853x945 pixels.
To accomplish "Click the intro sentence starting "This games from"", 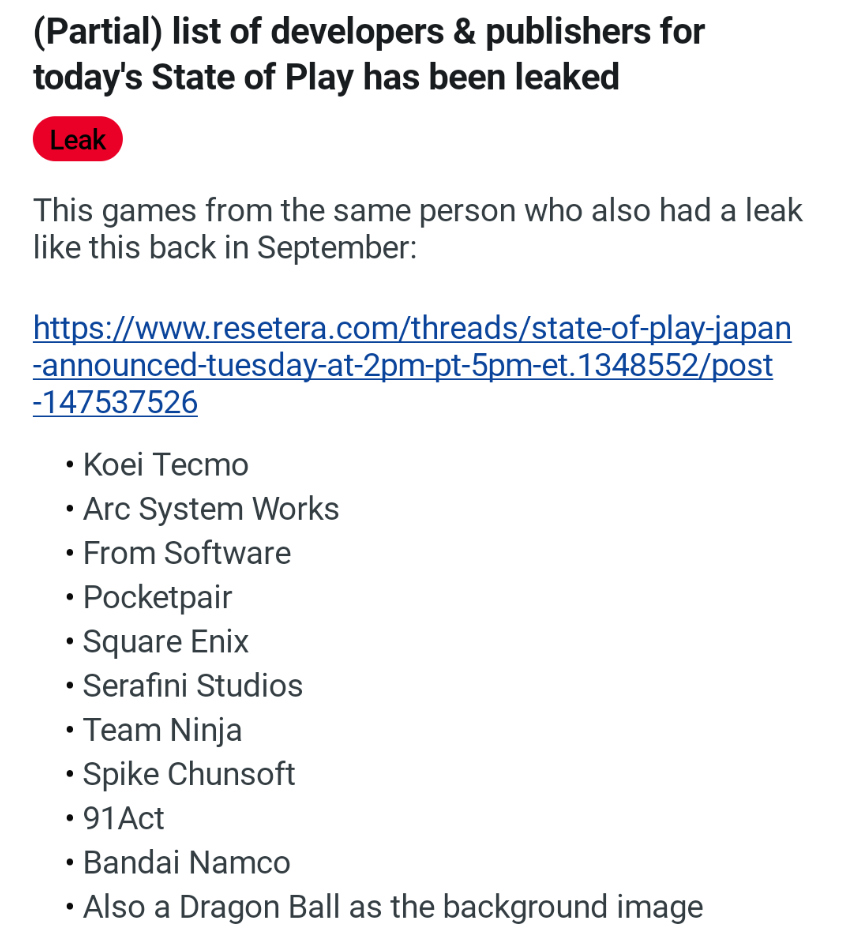I will (x=418, y=211).
